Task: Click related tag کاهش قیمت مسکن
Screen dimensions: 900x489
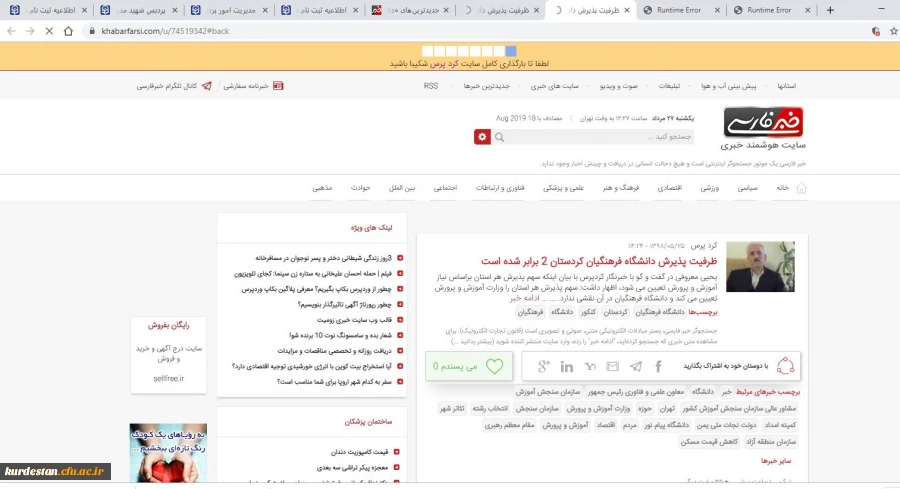Action: [x=709, y=441]
